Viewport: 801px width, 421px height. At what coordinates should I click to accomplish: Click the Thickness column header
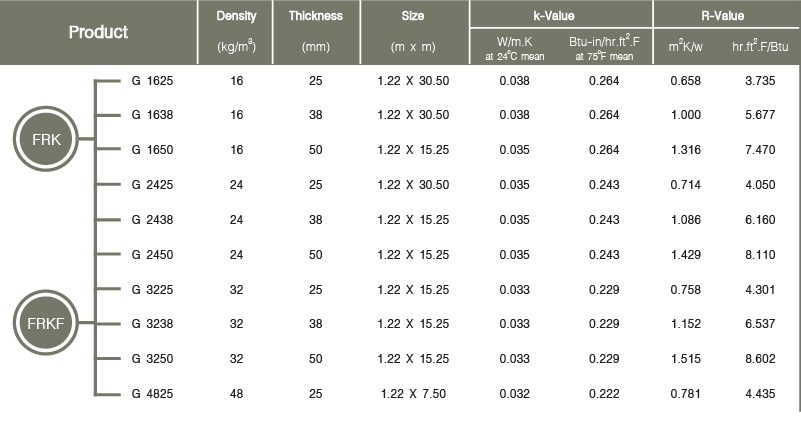(315, 17)
